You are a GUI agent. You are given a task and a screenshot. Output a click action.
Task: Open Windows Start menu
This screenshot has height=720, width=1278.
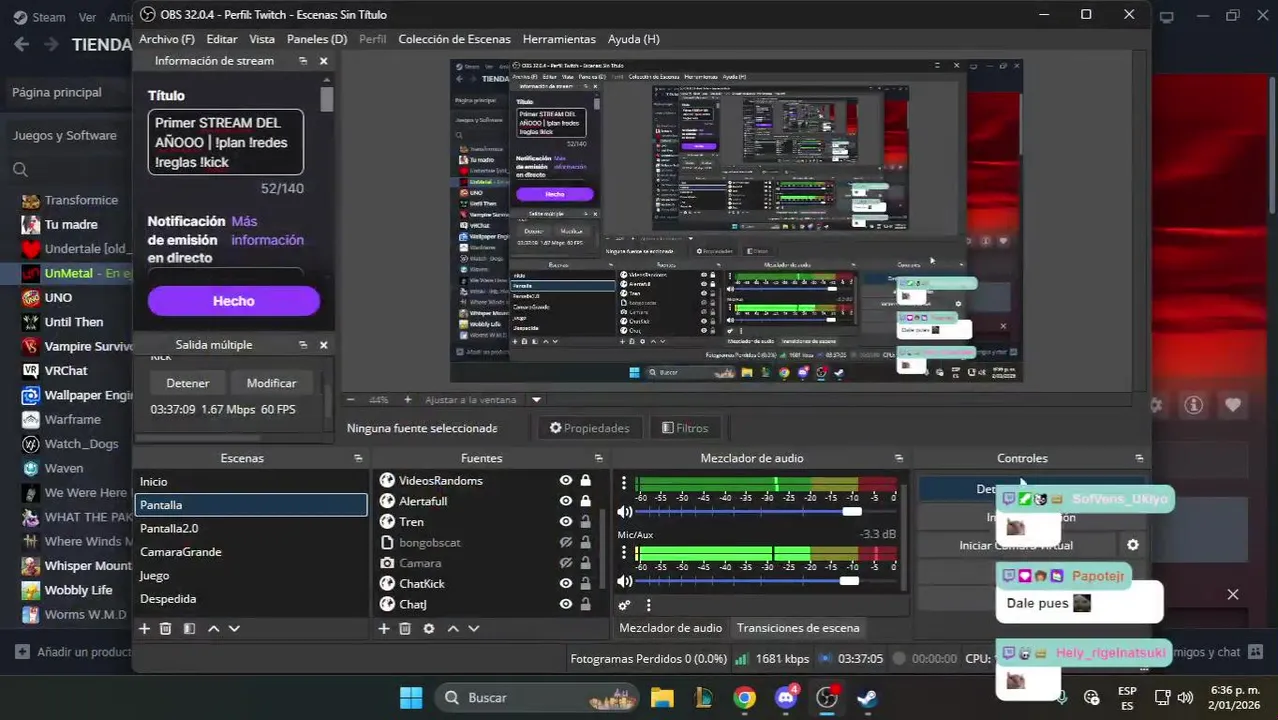(410, 698)
